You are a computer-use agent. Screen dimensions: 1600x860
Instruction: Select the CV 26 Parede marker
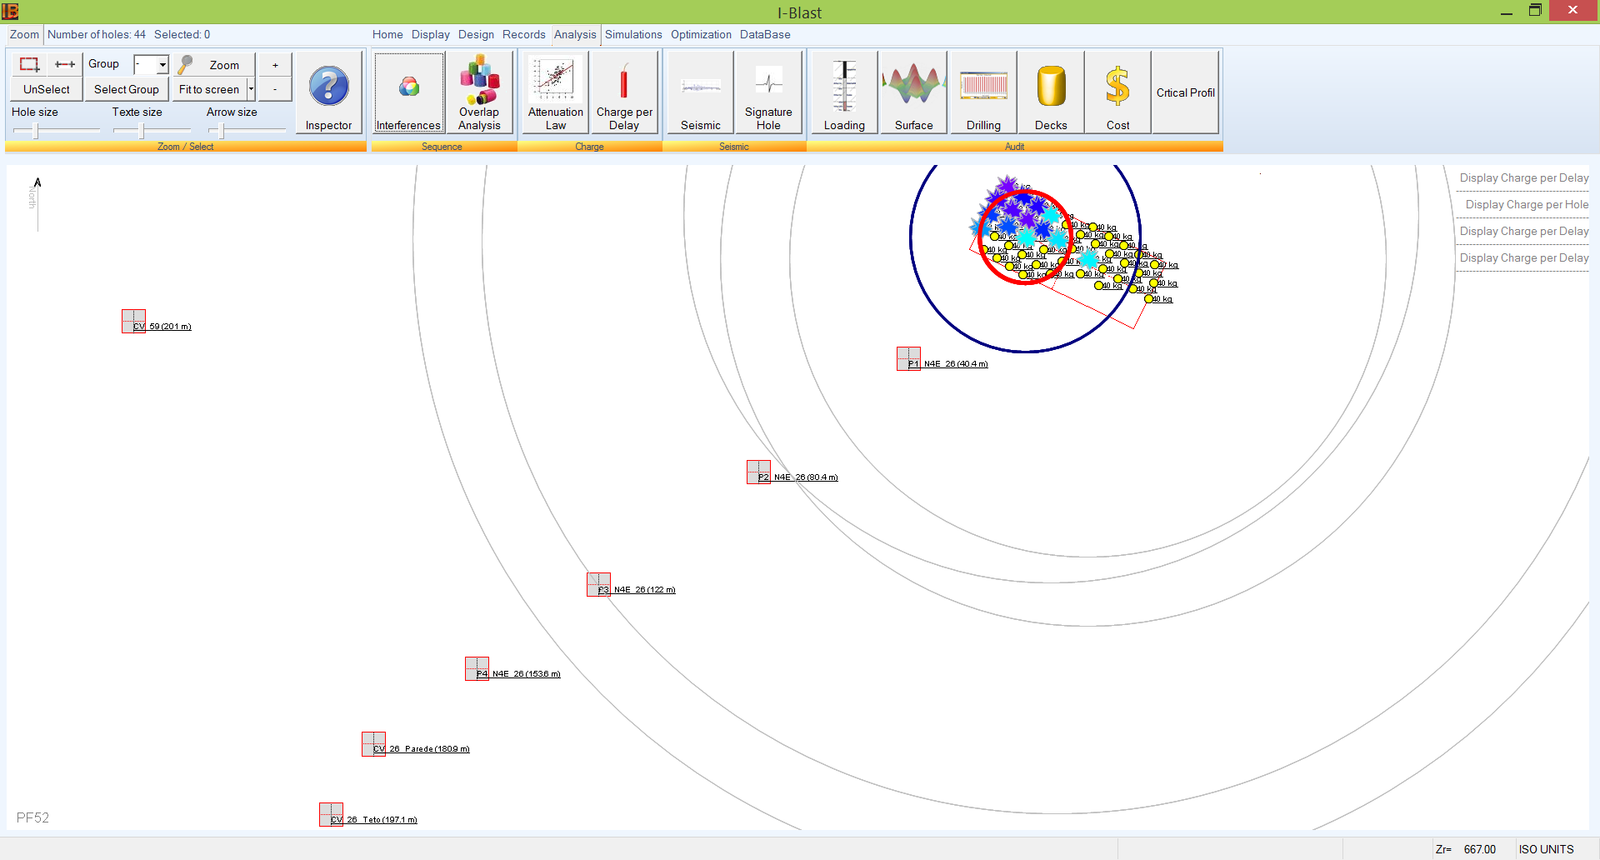374,744
